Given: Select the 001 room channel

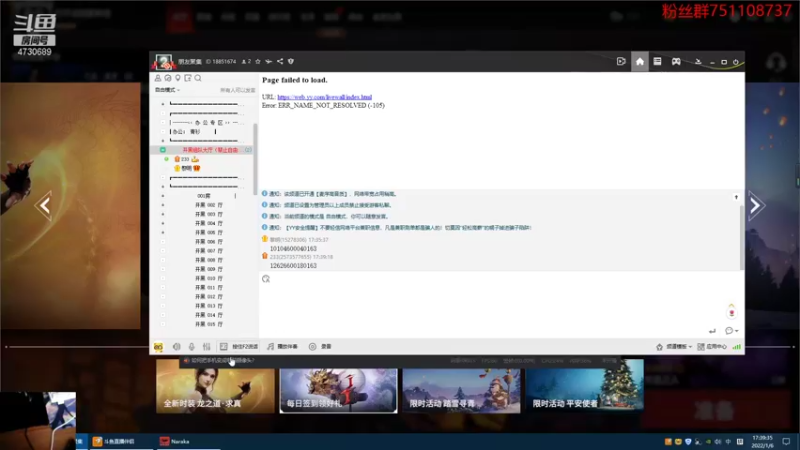Looking at the screenshot, I should pyautogui.click(x=204, y=196).
